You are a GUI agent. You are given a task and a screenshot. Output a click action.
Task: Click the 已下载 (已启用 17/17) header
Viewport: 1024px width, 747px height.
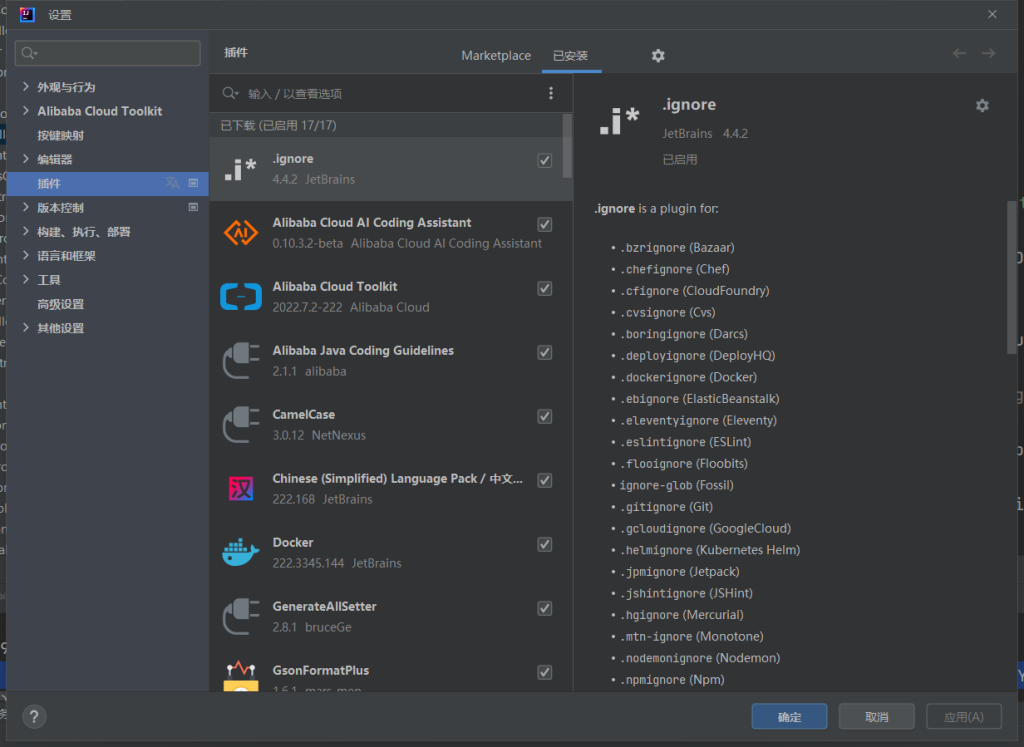[278, 125]
